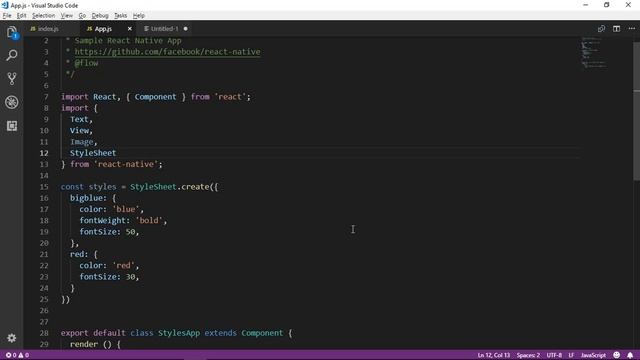Click the @flow comment on line 4
Image resolution: width=640 pixels, height=360 pixels.
coord(86,63)
